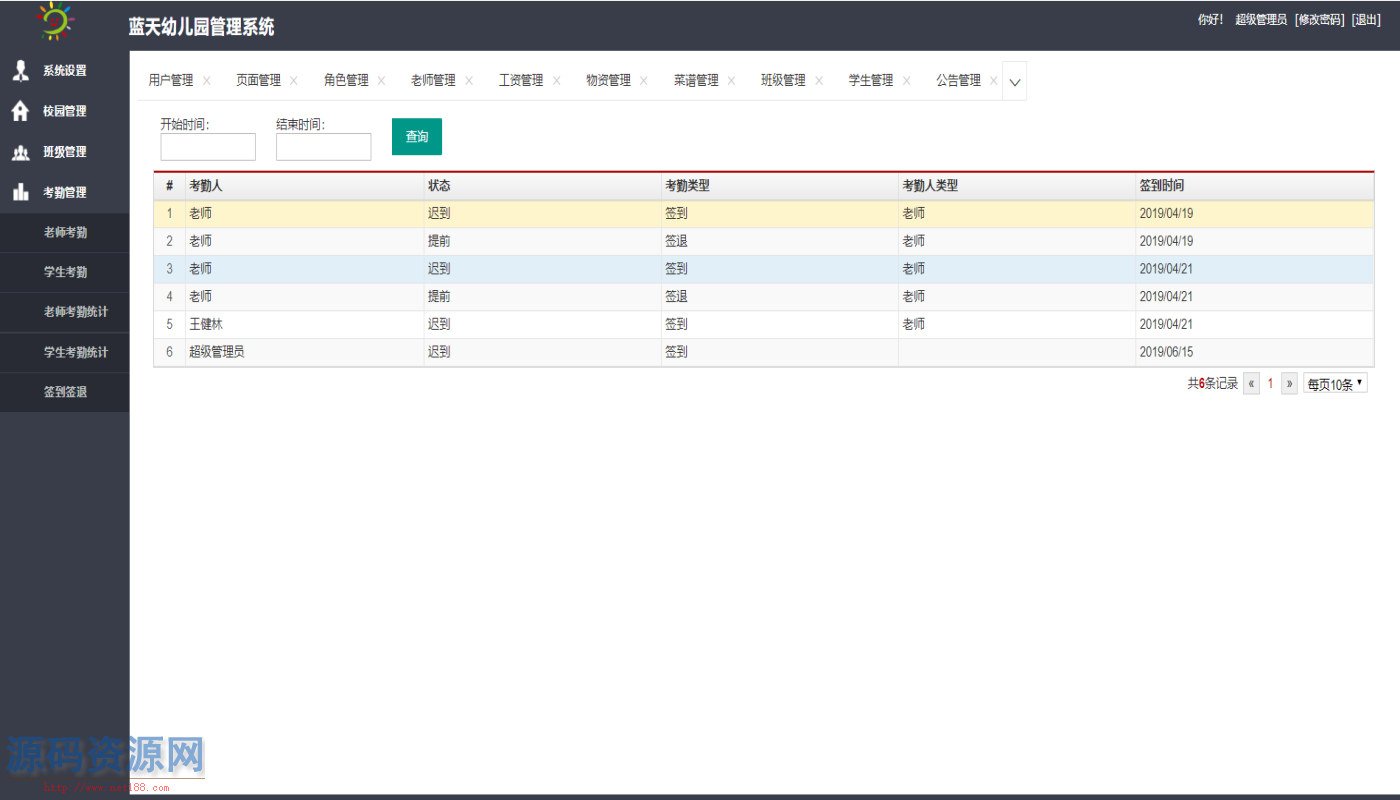Click the 班级管理 group icon
This screenshot has width=1400, height=800.
point(20,152)
